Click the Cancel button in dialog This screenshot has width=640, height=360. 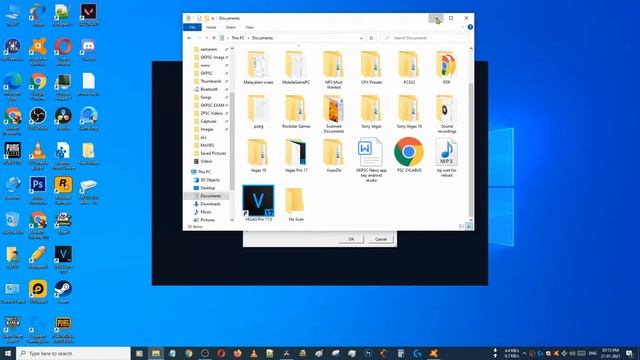click(381, 239)
